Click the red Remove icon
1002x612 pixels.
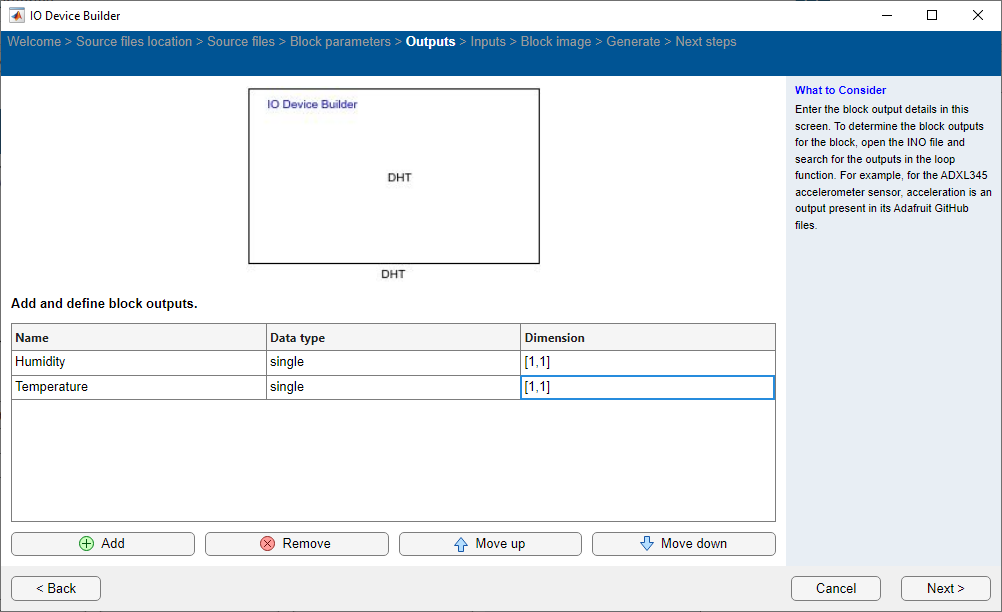[266, 543]
